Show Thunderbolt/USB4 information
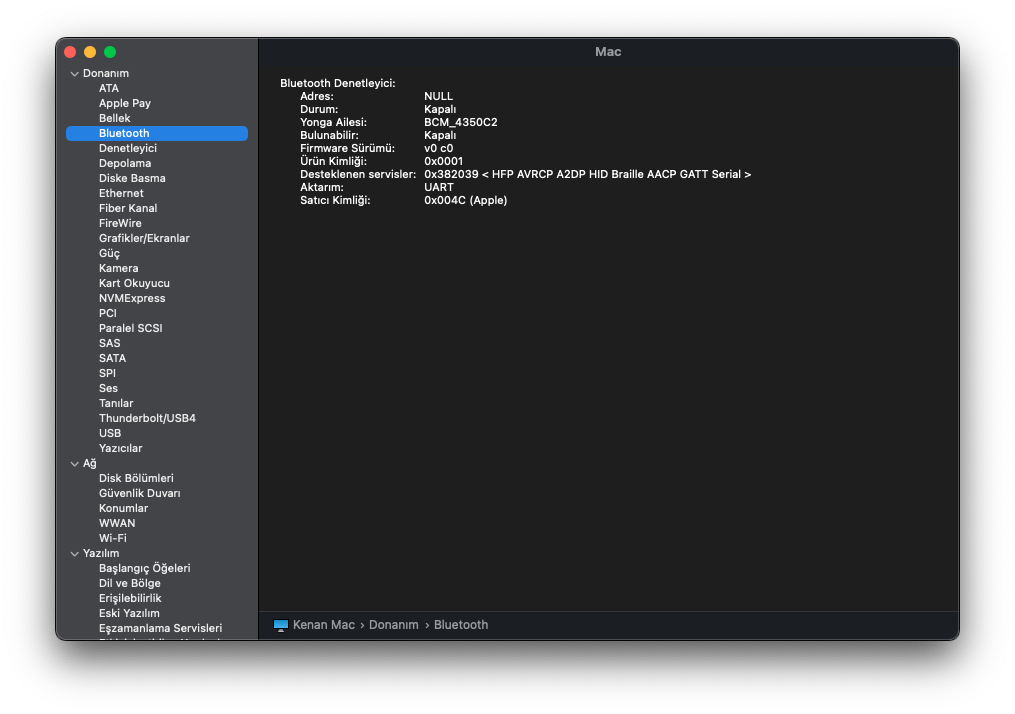Viewport: 1015px width, 714px height. (x=147, y=418)
